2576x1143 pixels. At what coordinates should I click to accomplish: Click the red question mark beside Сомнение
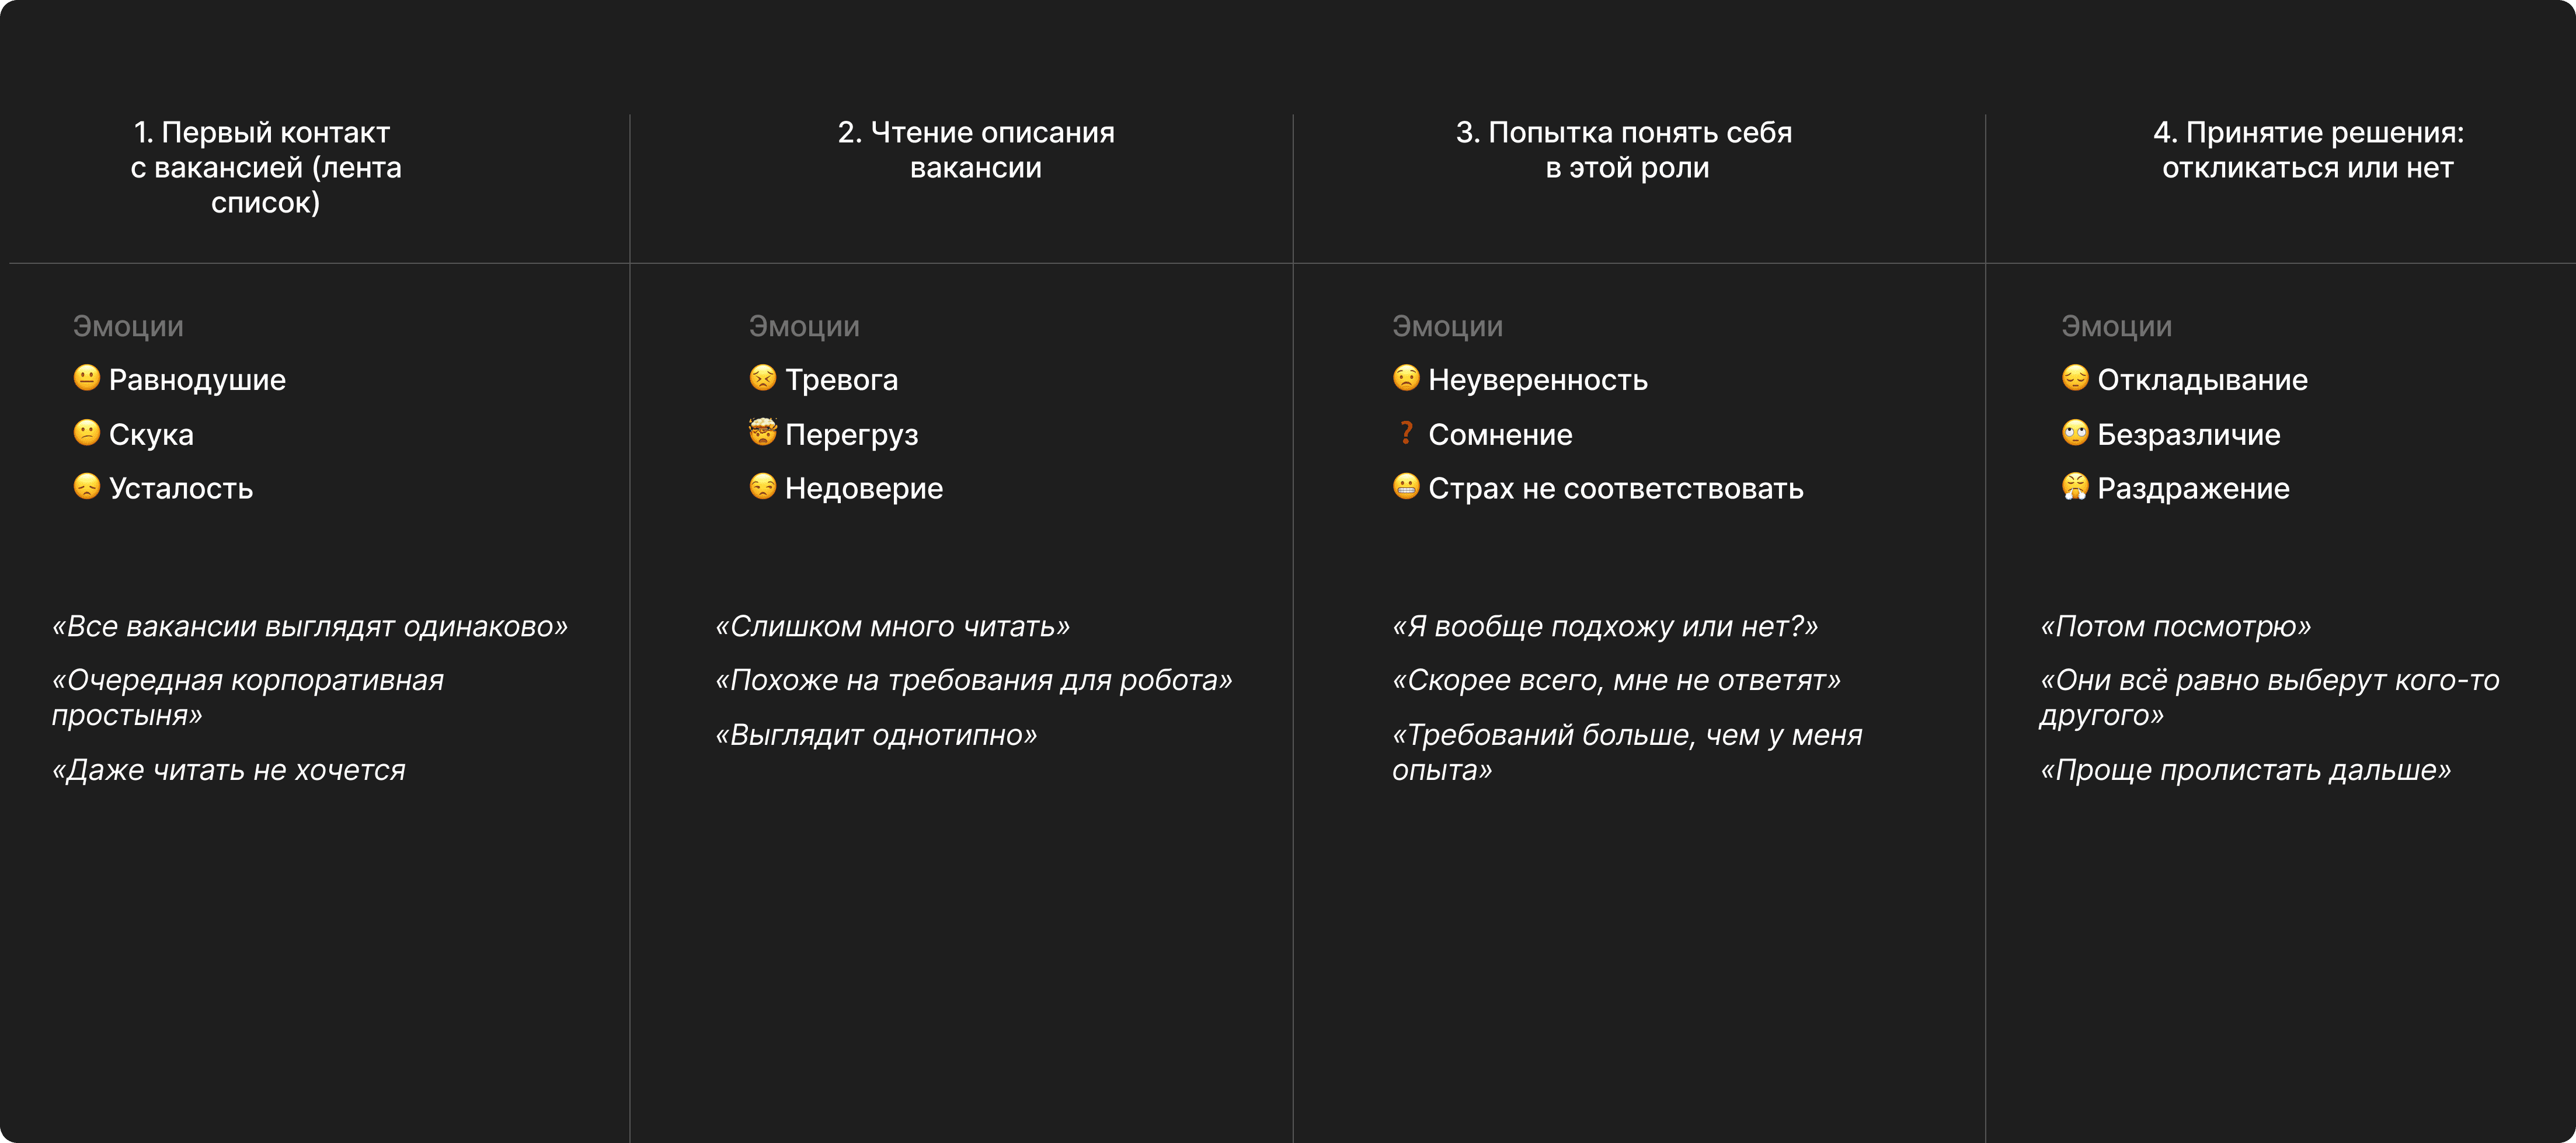coord(1406,433)
